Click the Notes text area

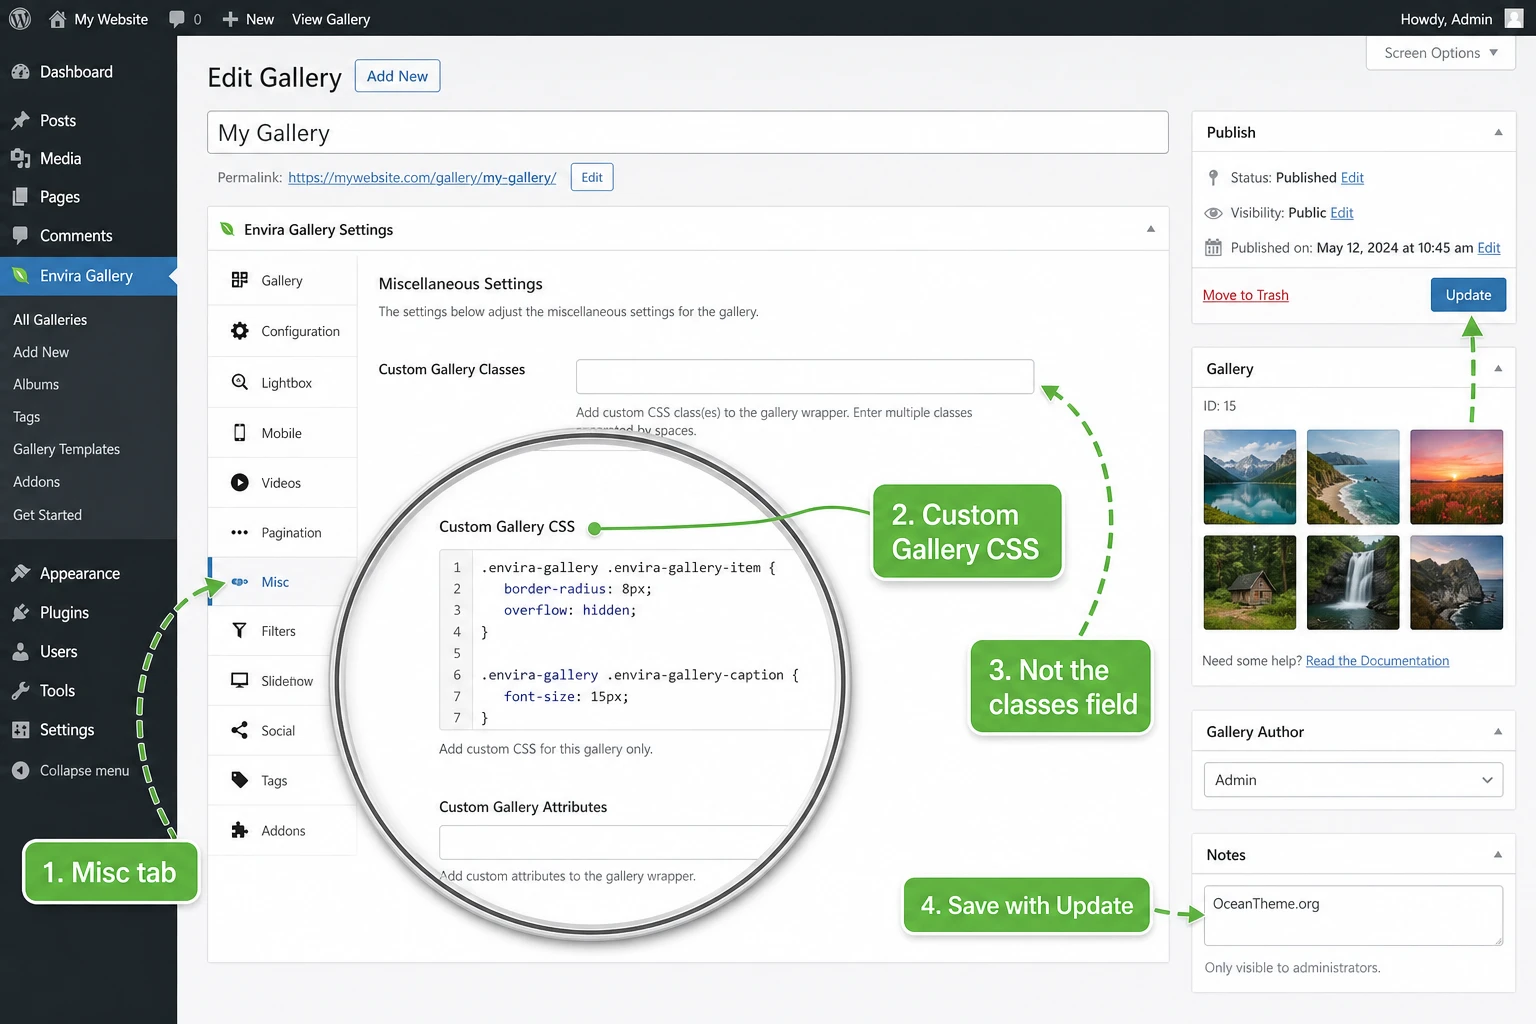pyautogui.click(x=1353, y=915)
